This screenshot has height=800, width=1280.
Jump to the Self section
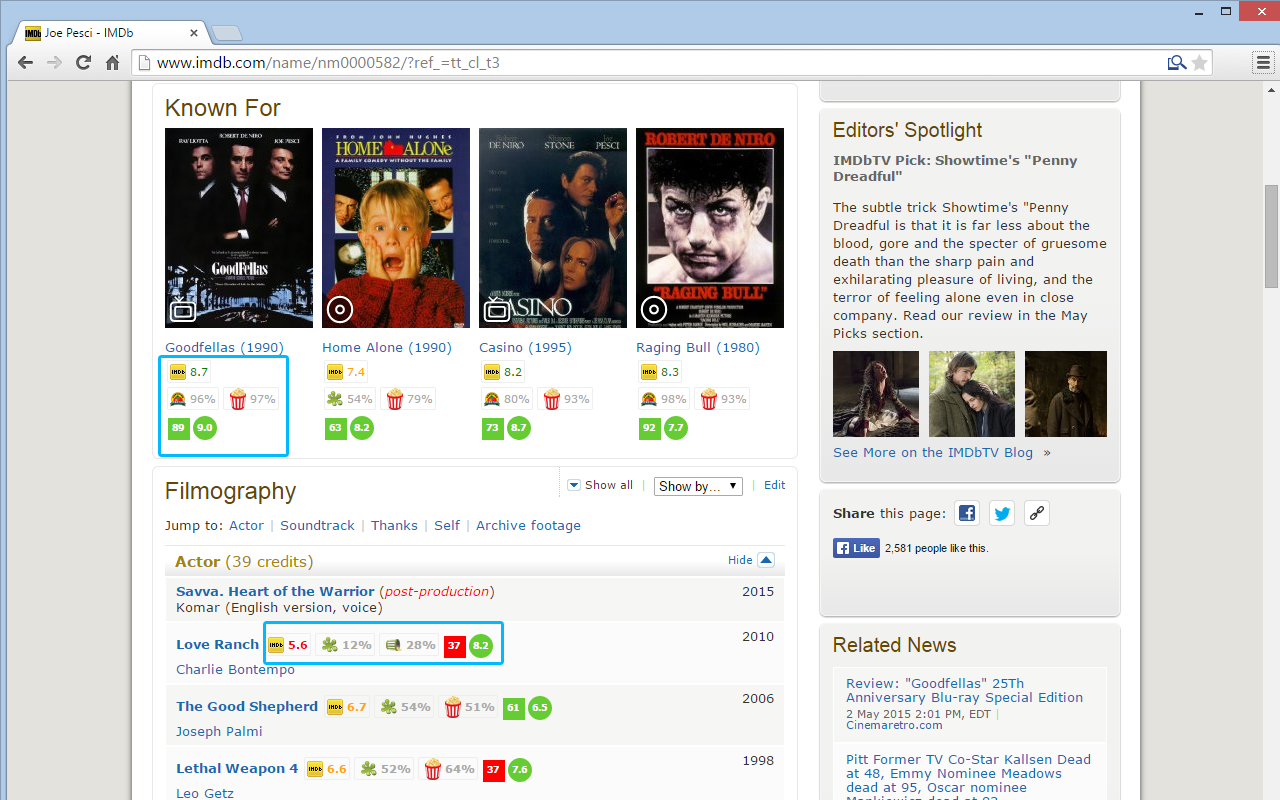coord(447,525)
